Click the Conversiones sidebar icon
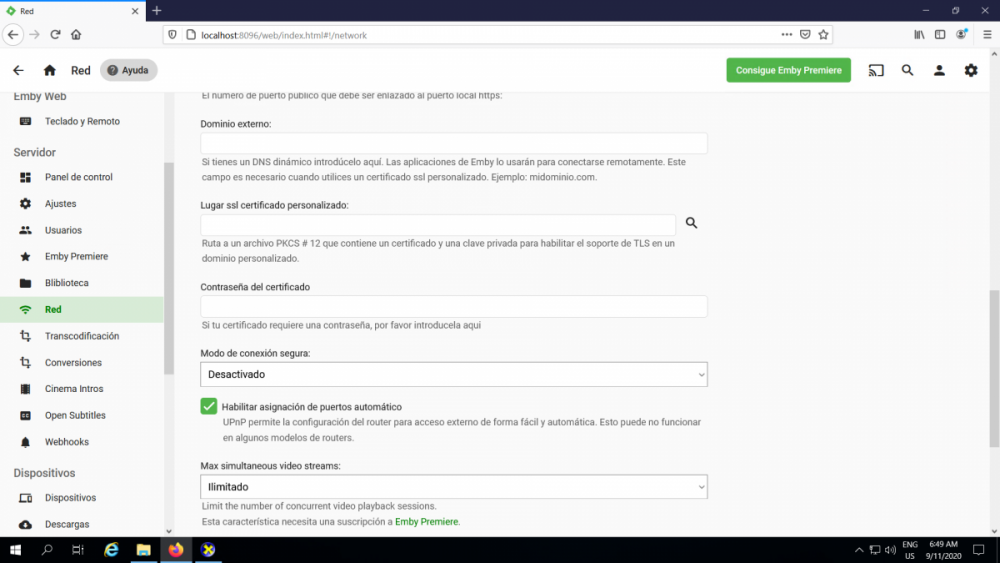 point(26,362)
